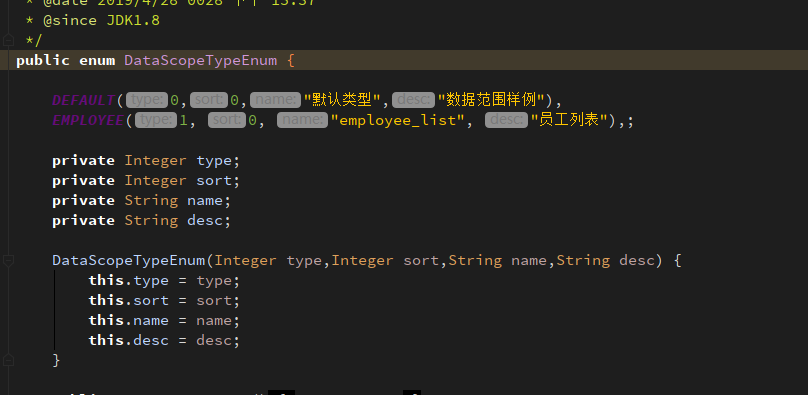Click the "默认类型" string literal
This screenshot has width=808, height=395.
(342, 100)
